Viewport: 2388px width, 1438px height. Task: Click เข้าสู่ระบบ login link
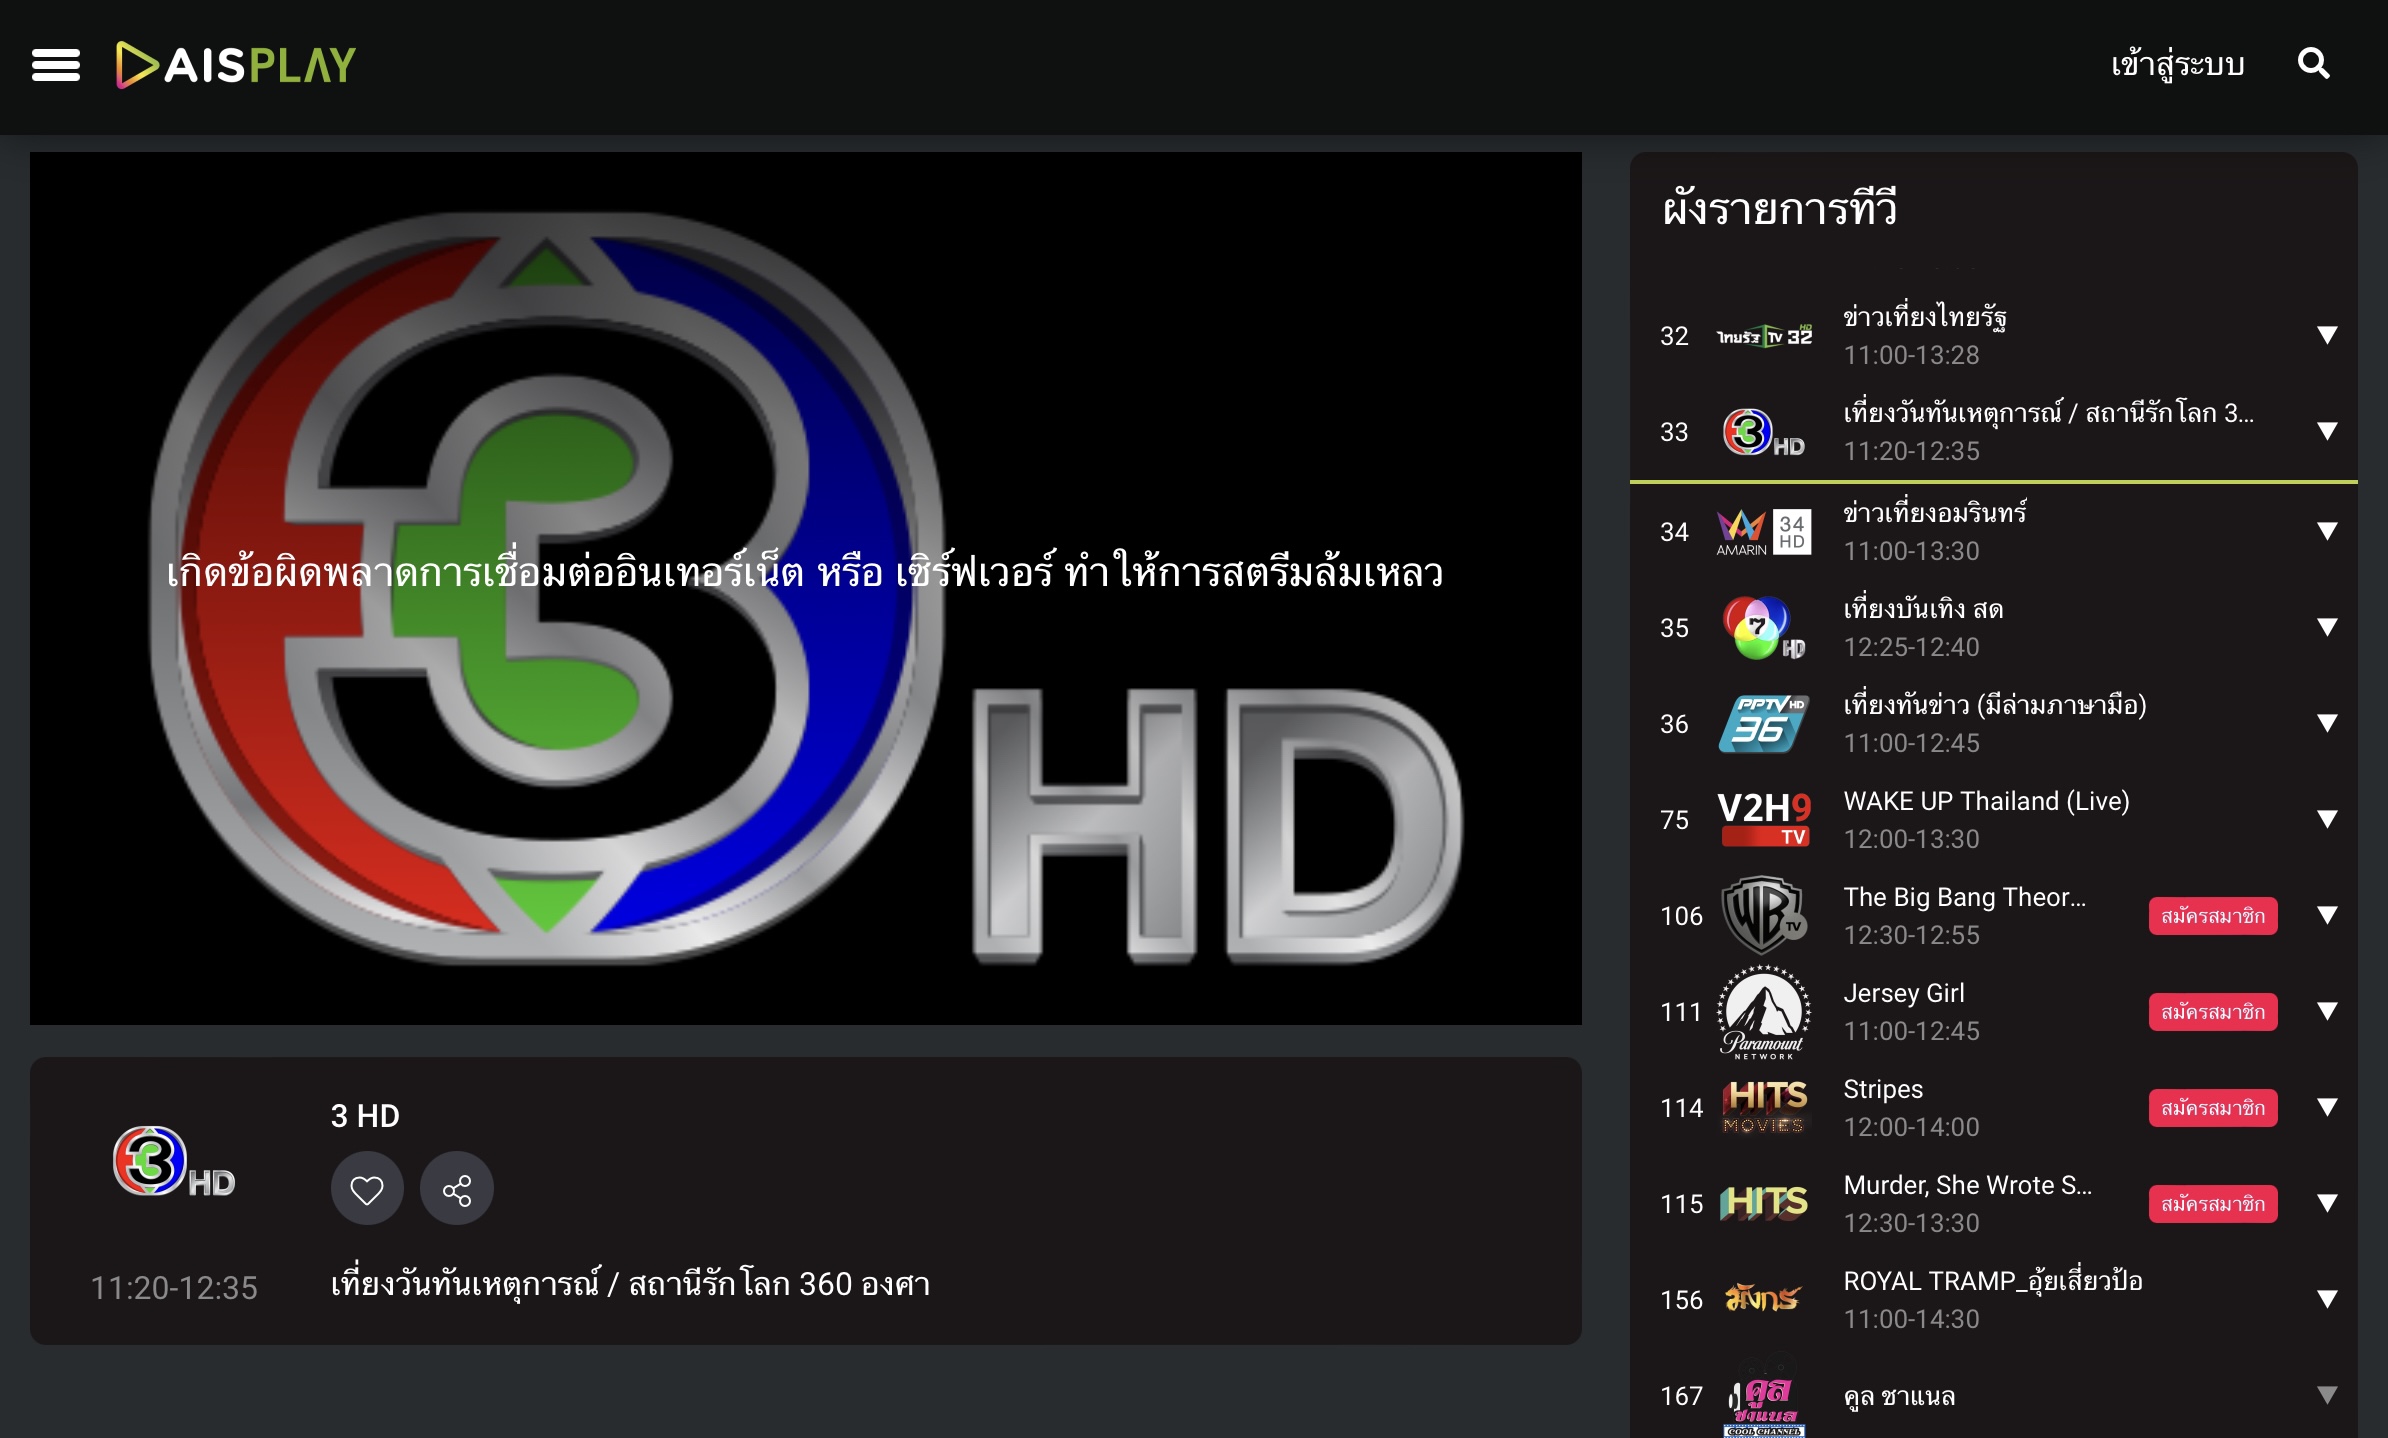coord(2177,65)
